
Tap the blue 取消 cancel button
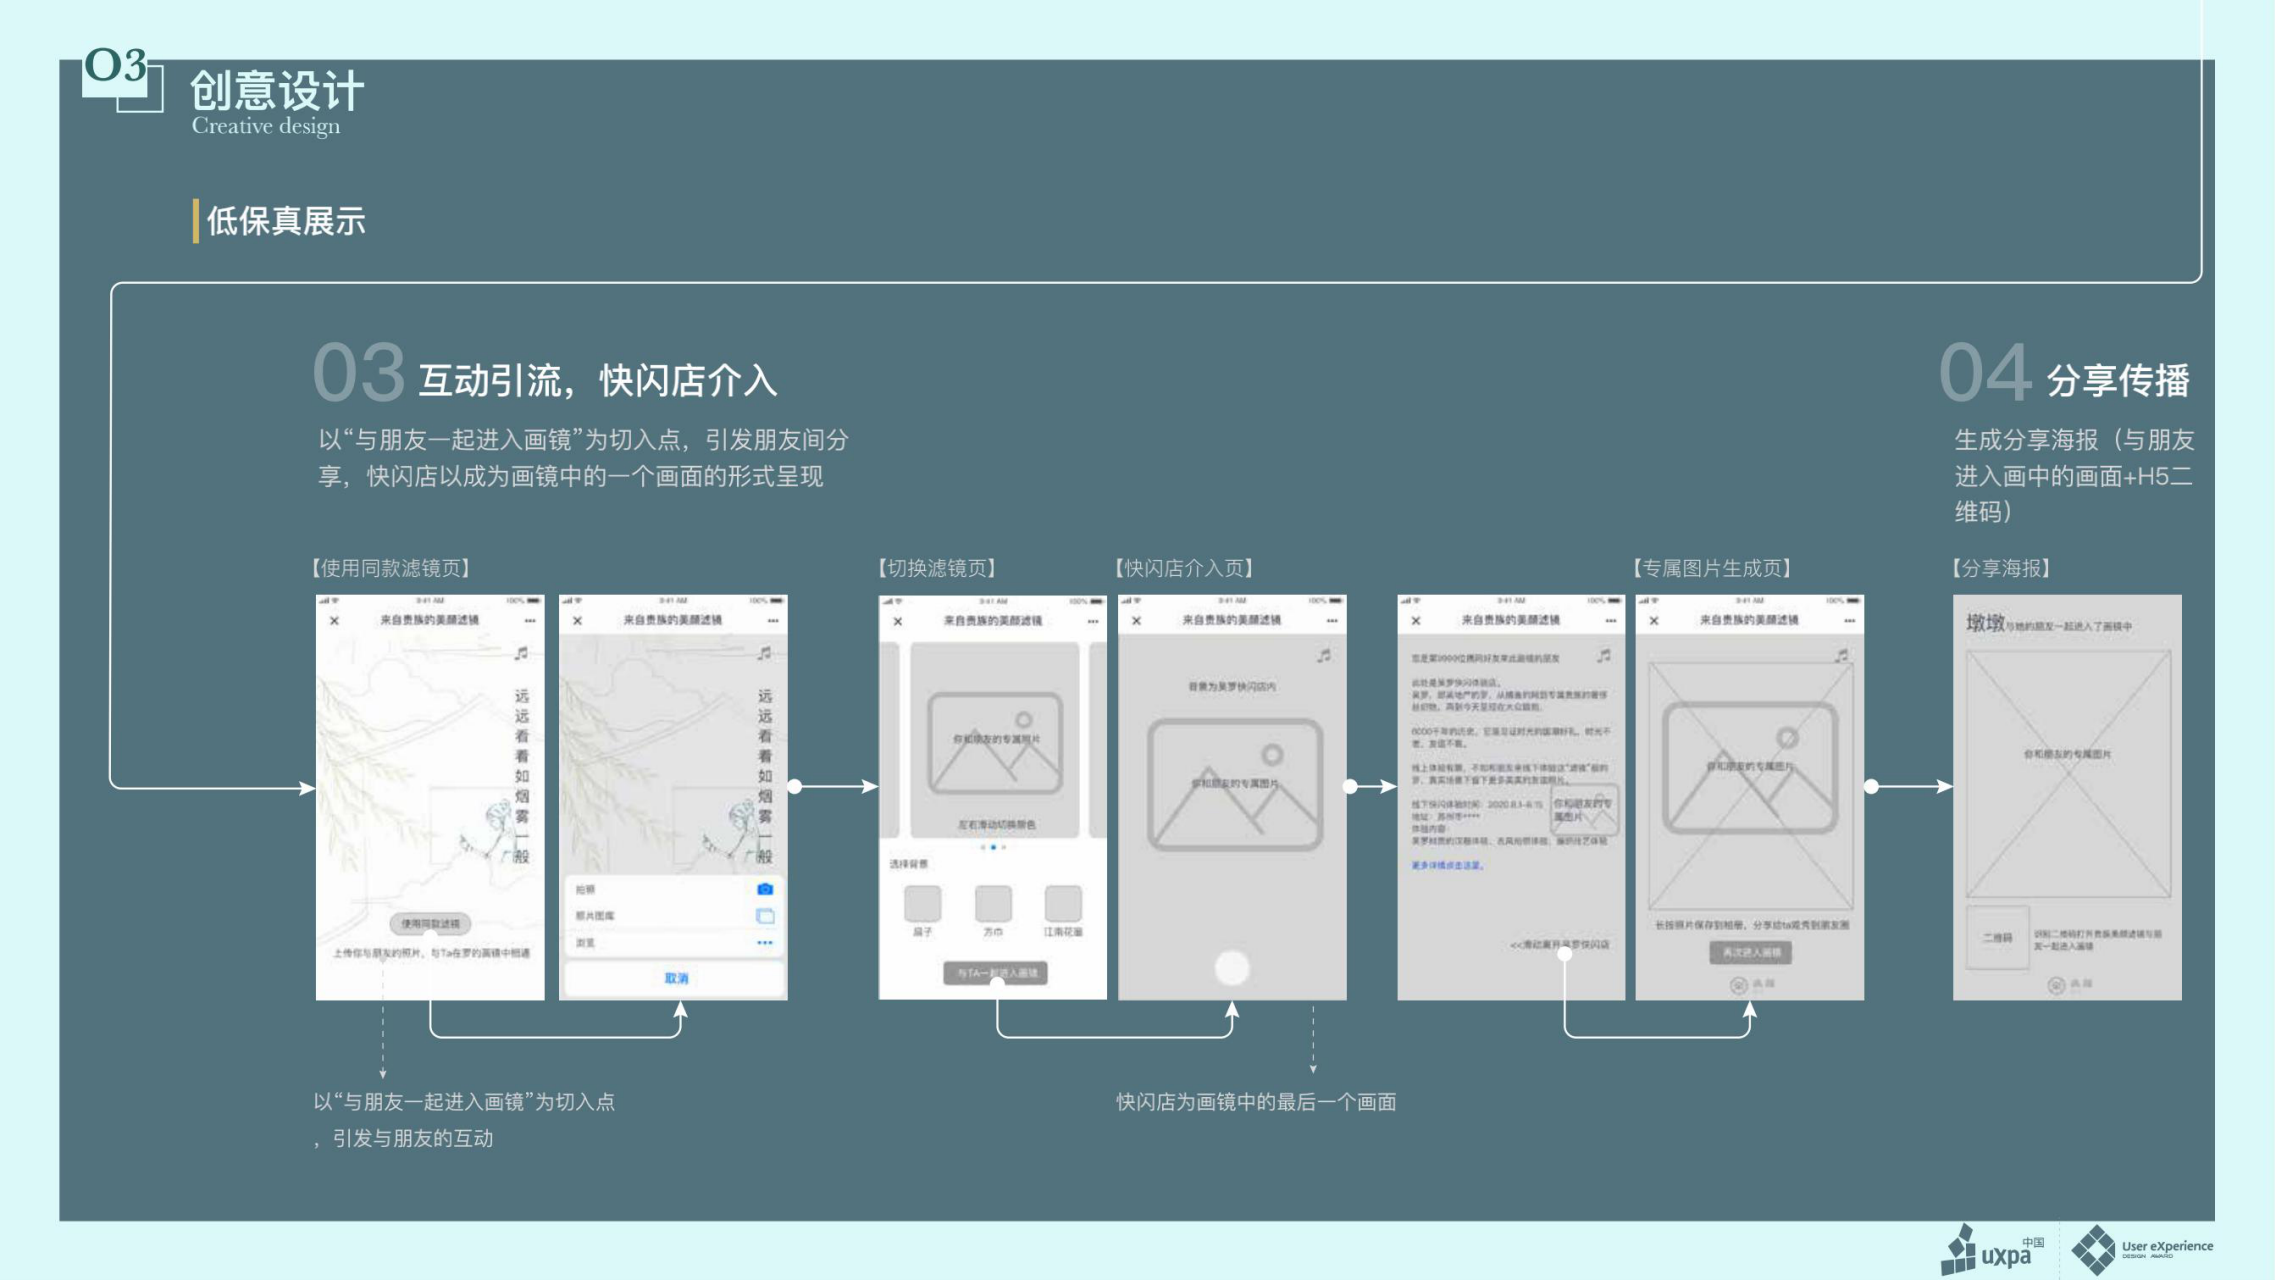[x=676, y=978]
